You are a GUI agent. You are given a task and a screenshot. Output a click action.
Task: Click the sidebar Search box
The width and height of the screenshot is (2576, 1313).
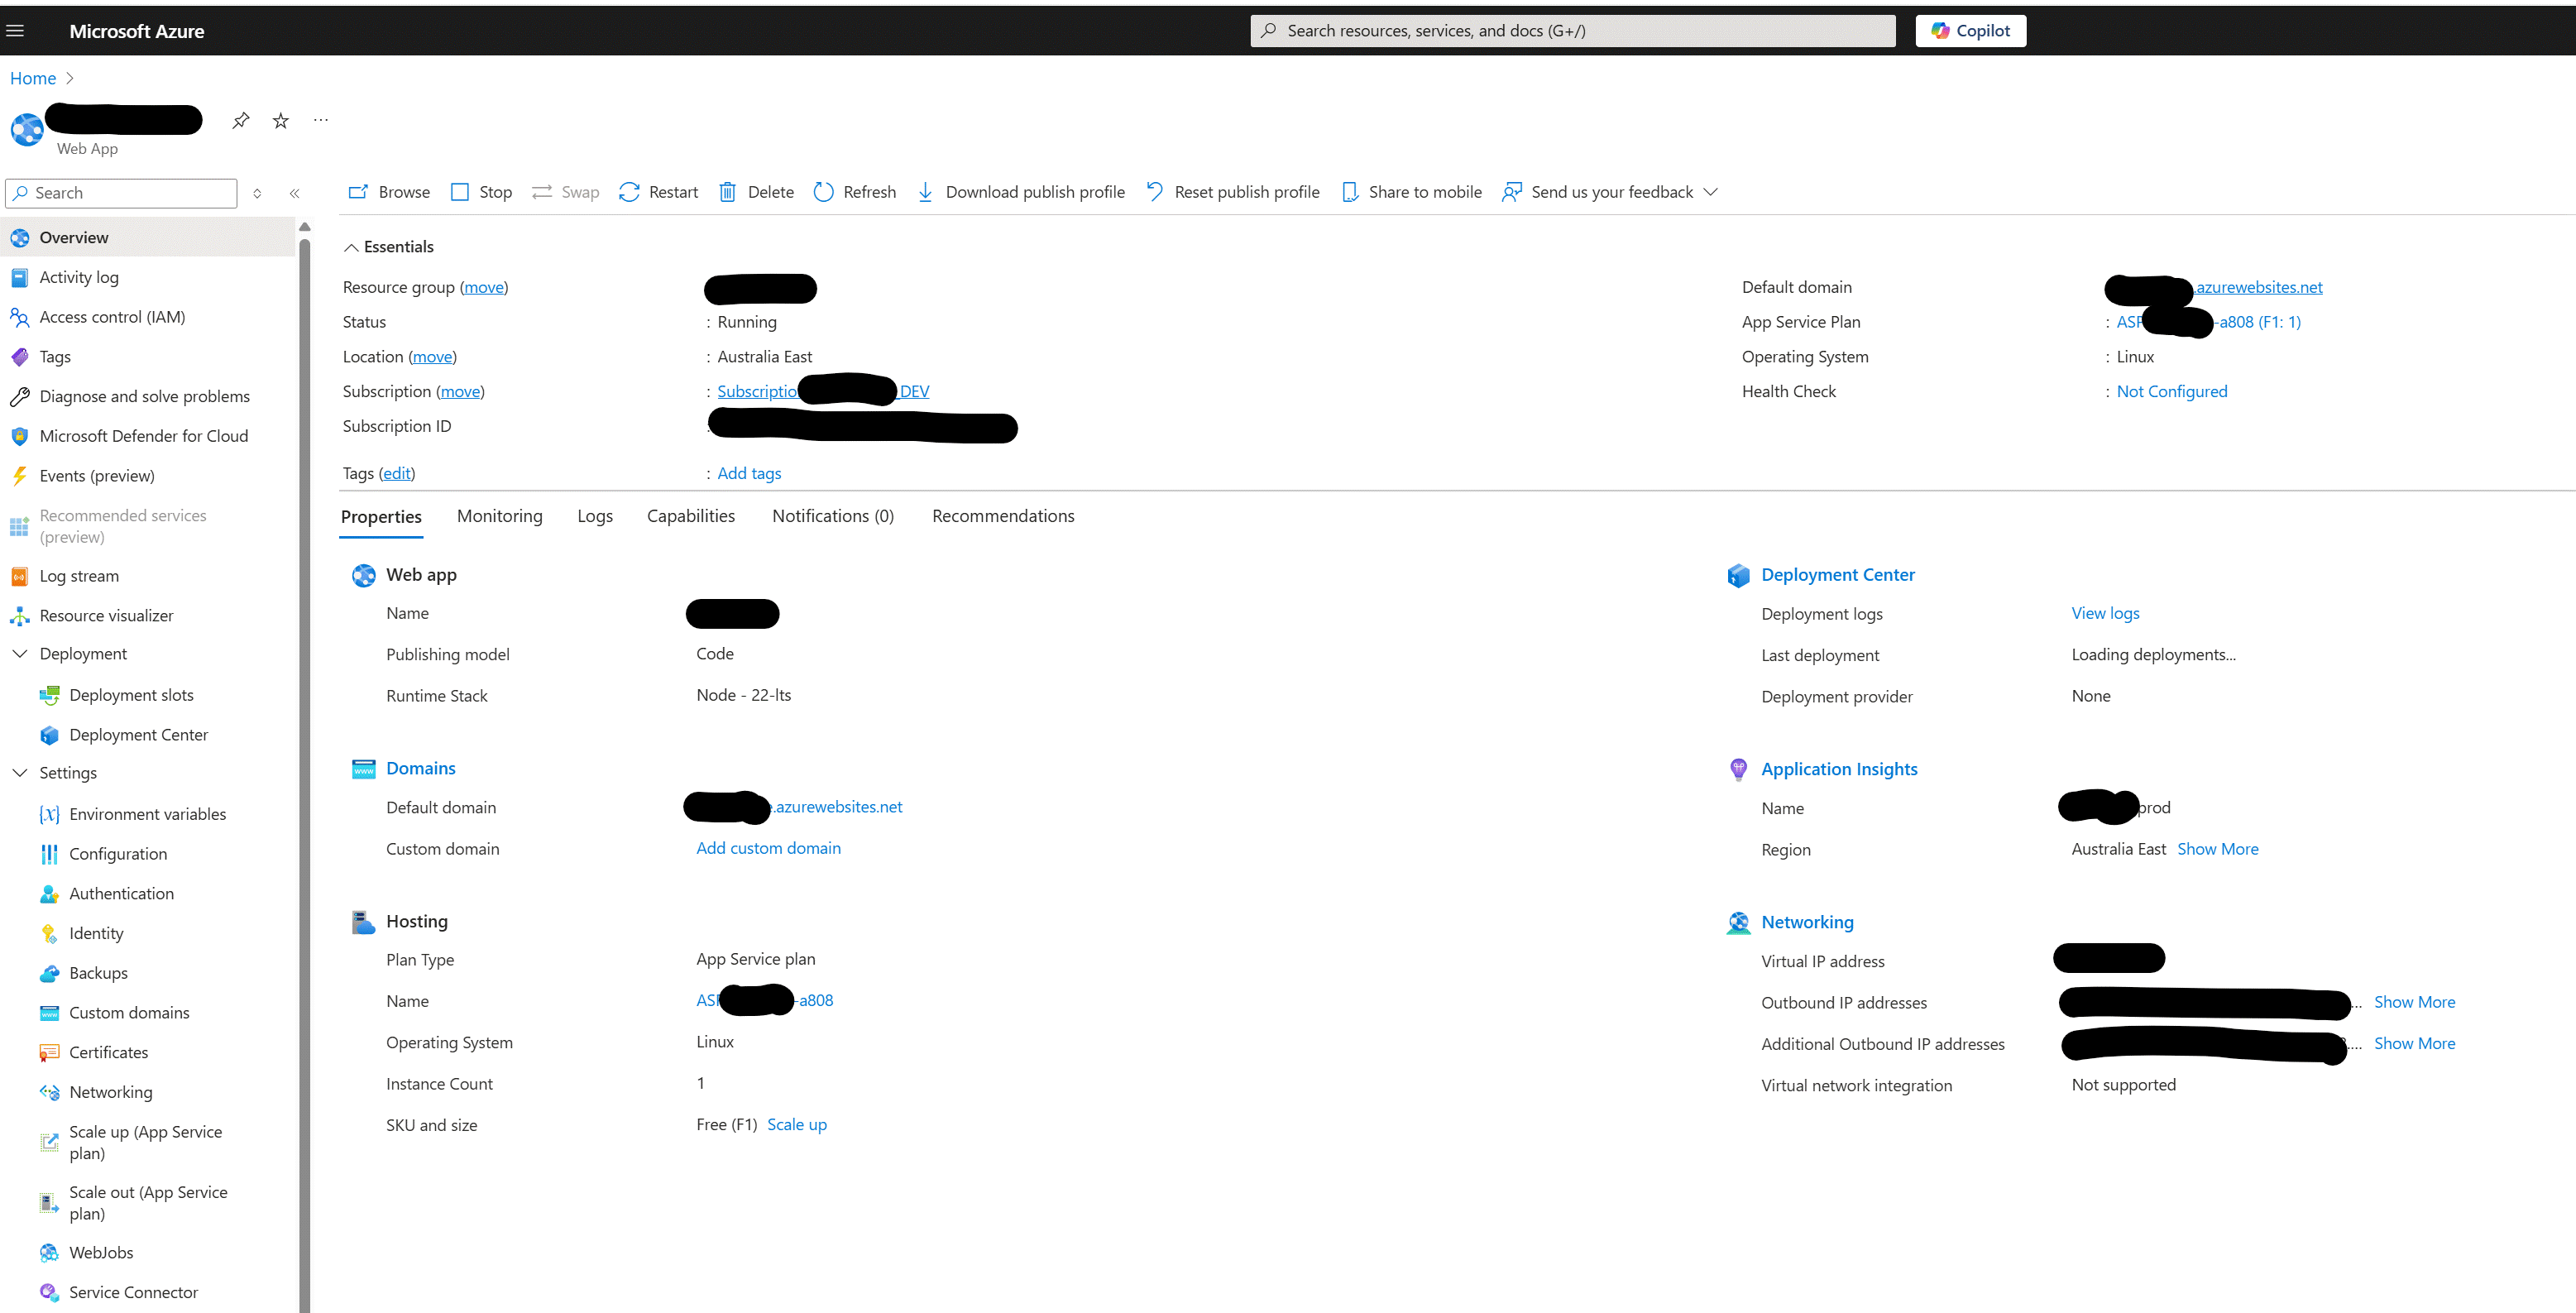pos(121,193)
